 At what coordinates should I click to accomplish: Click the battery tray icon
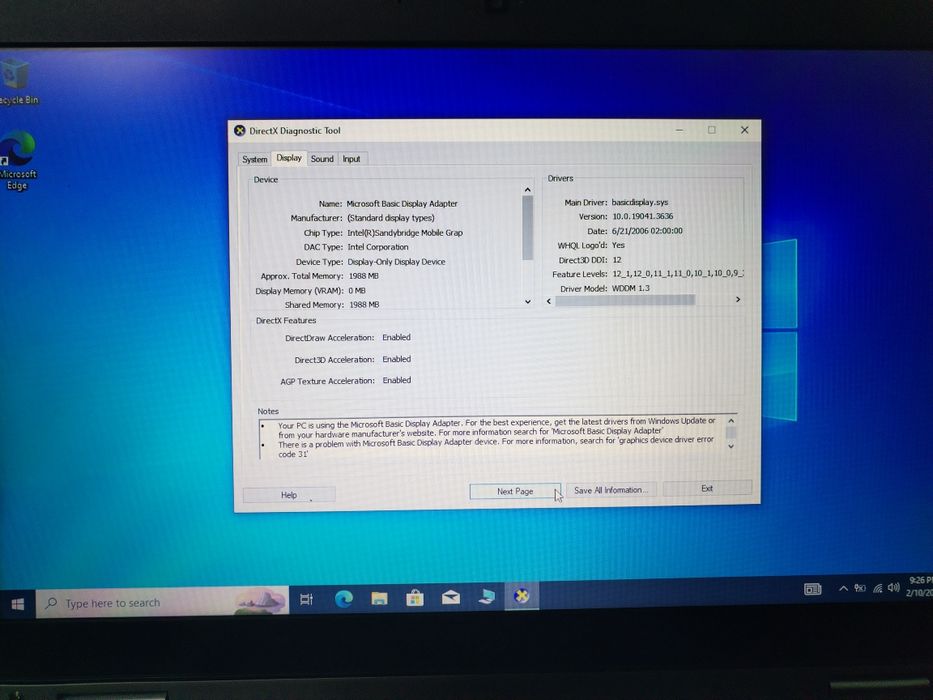(x=860, y=588)
